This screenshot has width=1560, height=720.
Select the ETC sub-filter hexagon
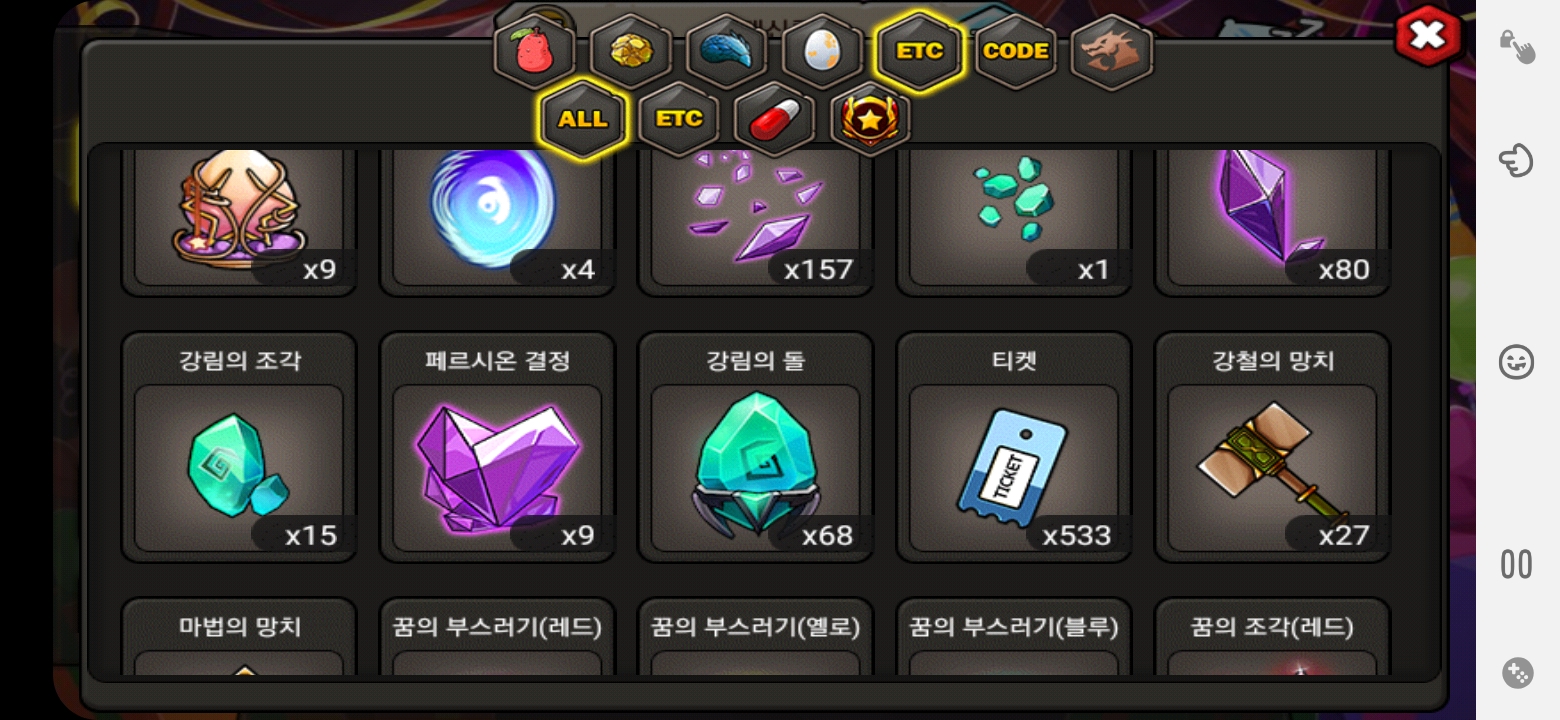(679, 119)
